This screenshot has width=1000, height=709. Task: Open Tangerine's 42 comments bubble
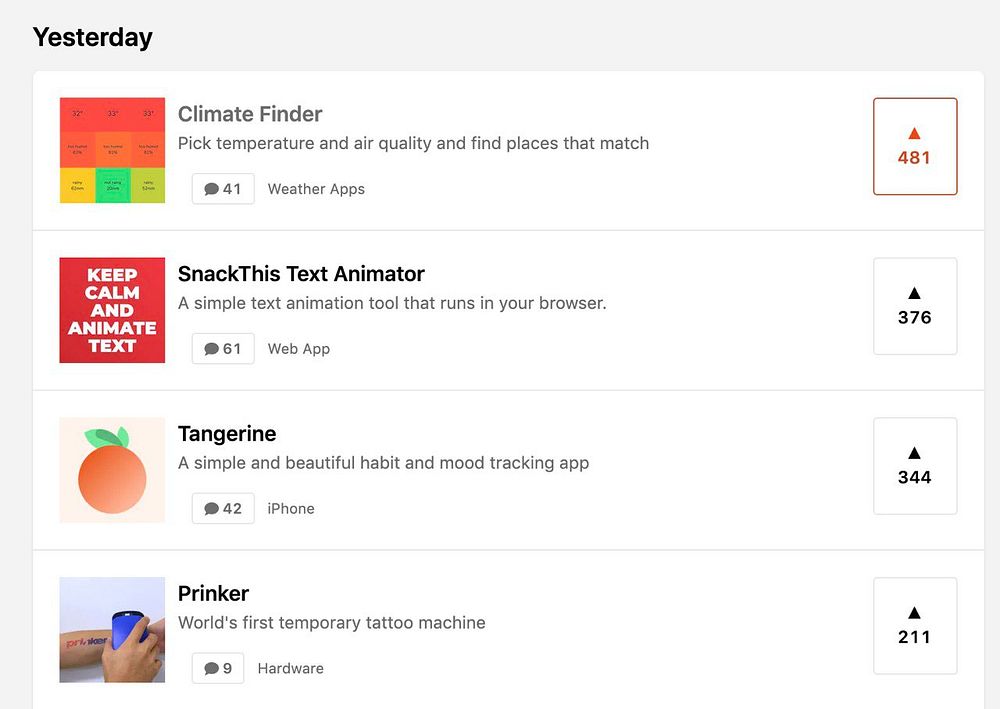pos(223,509)
